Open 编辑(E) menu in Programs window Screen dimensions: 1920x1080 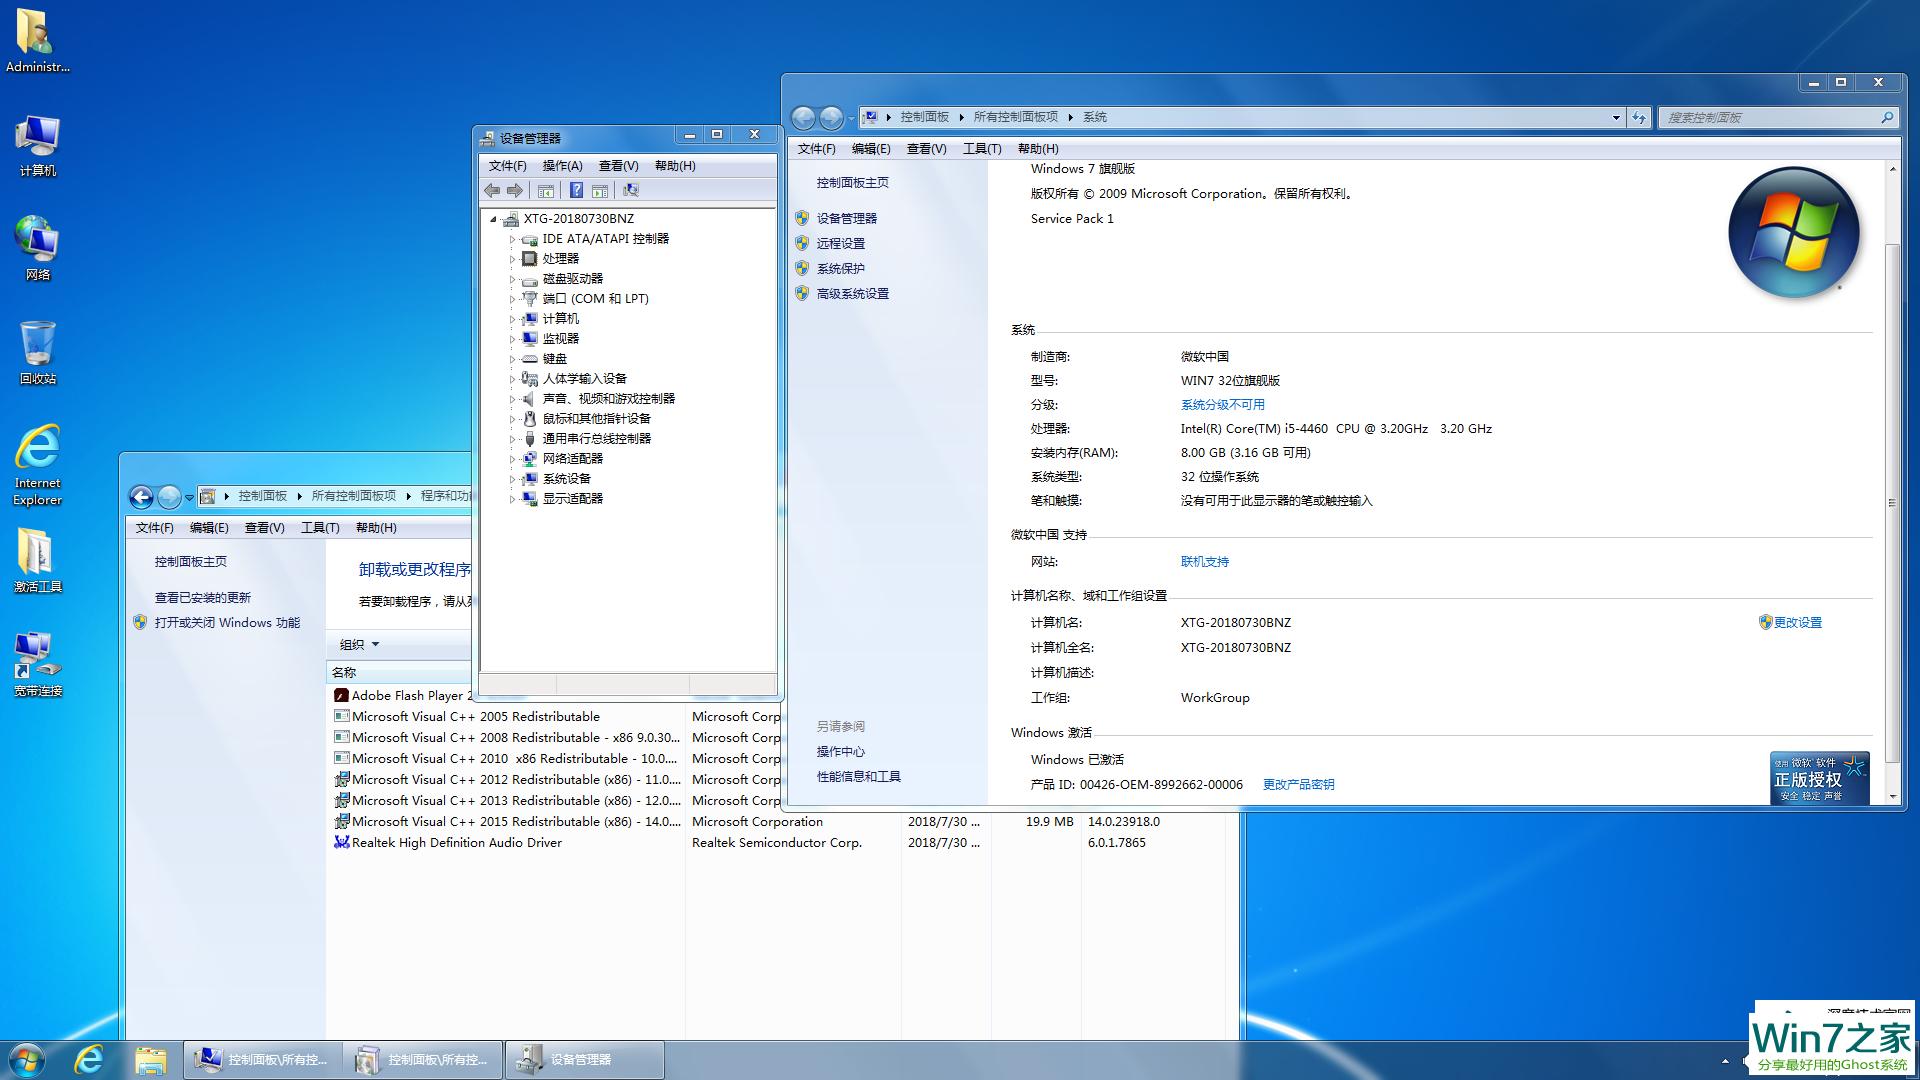coord(209,528)
